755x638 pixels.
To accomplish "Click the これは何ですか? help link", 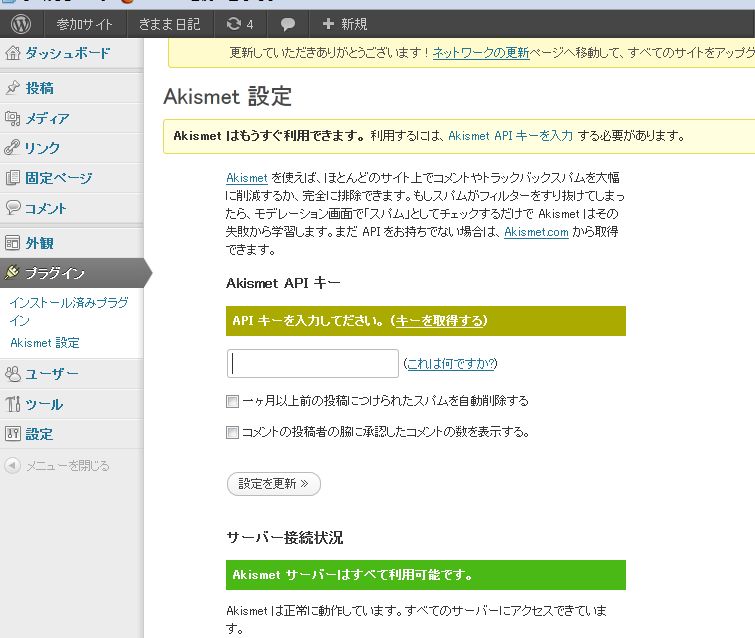I will pos(451,364).
